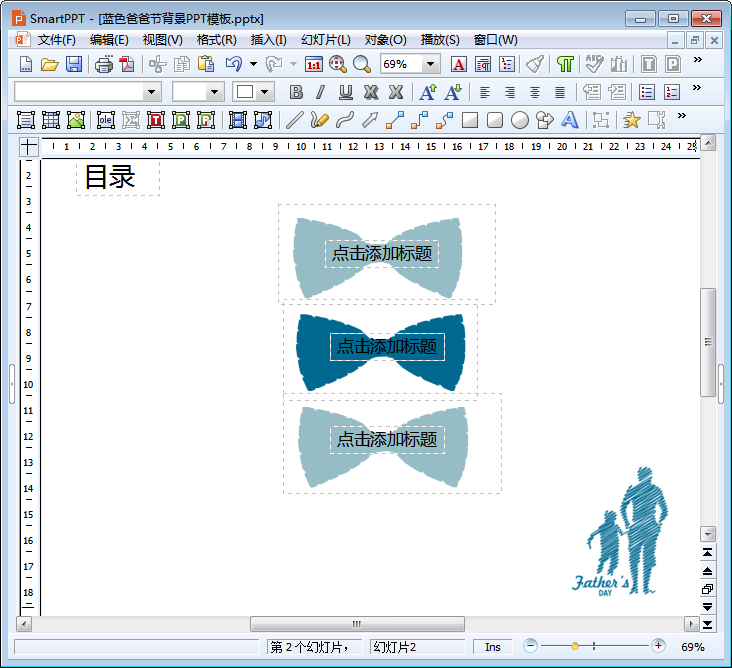Increase font size icon
This screenshot has height=668, width=732.
pyautogui.click(x=428, y=92)
